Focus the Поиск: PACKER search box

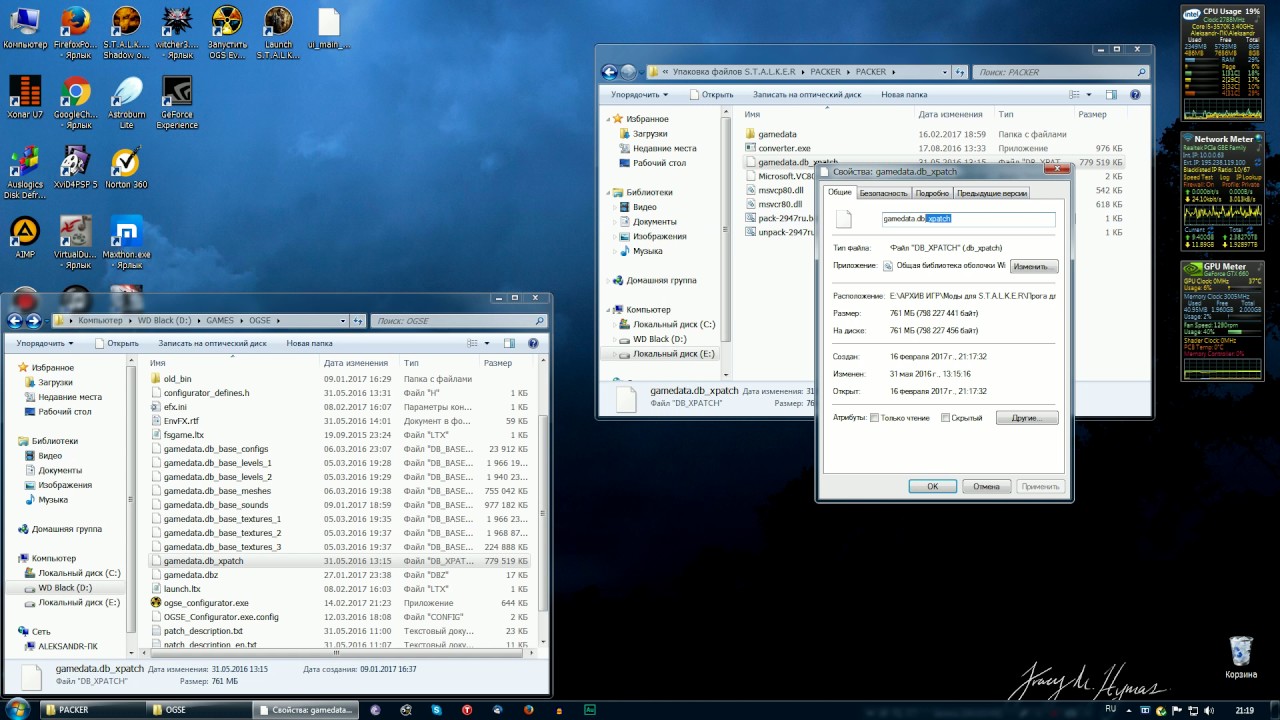(x=1063, y=72)
